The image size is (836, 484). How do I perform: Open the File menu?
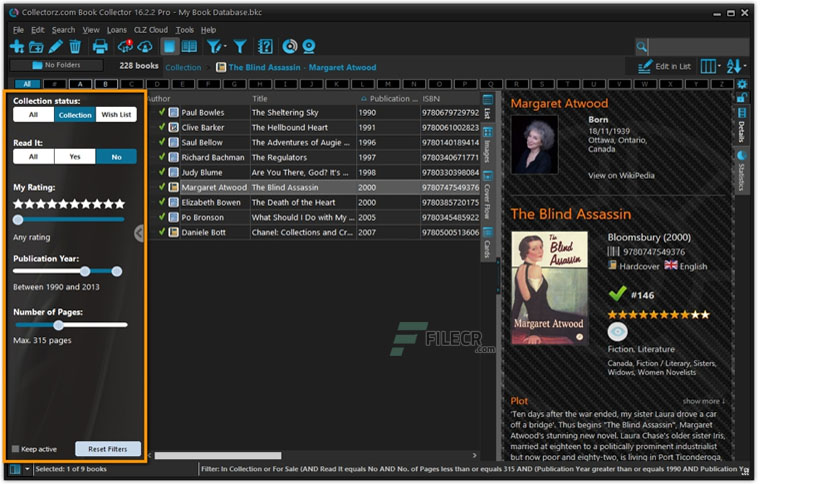18,30
